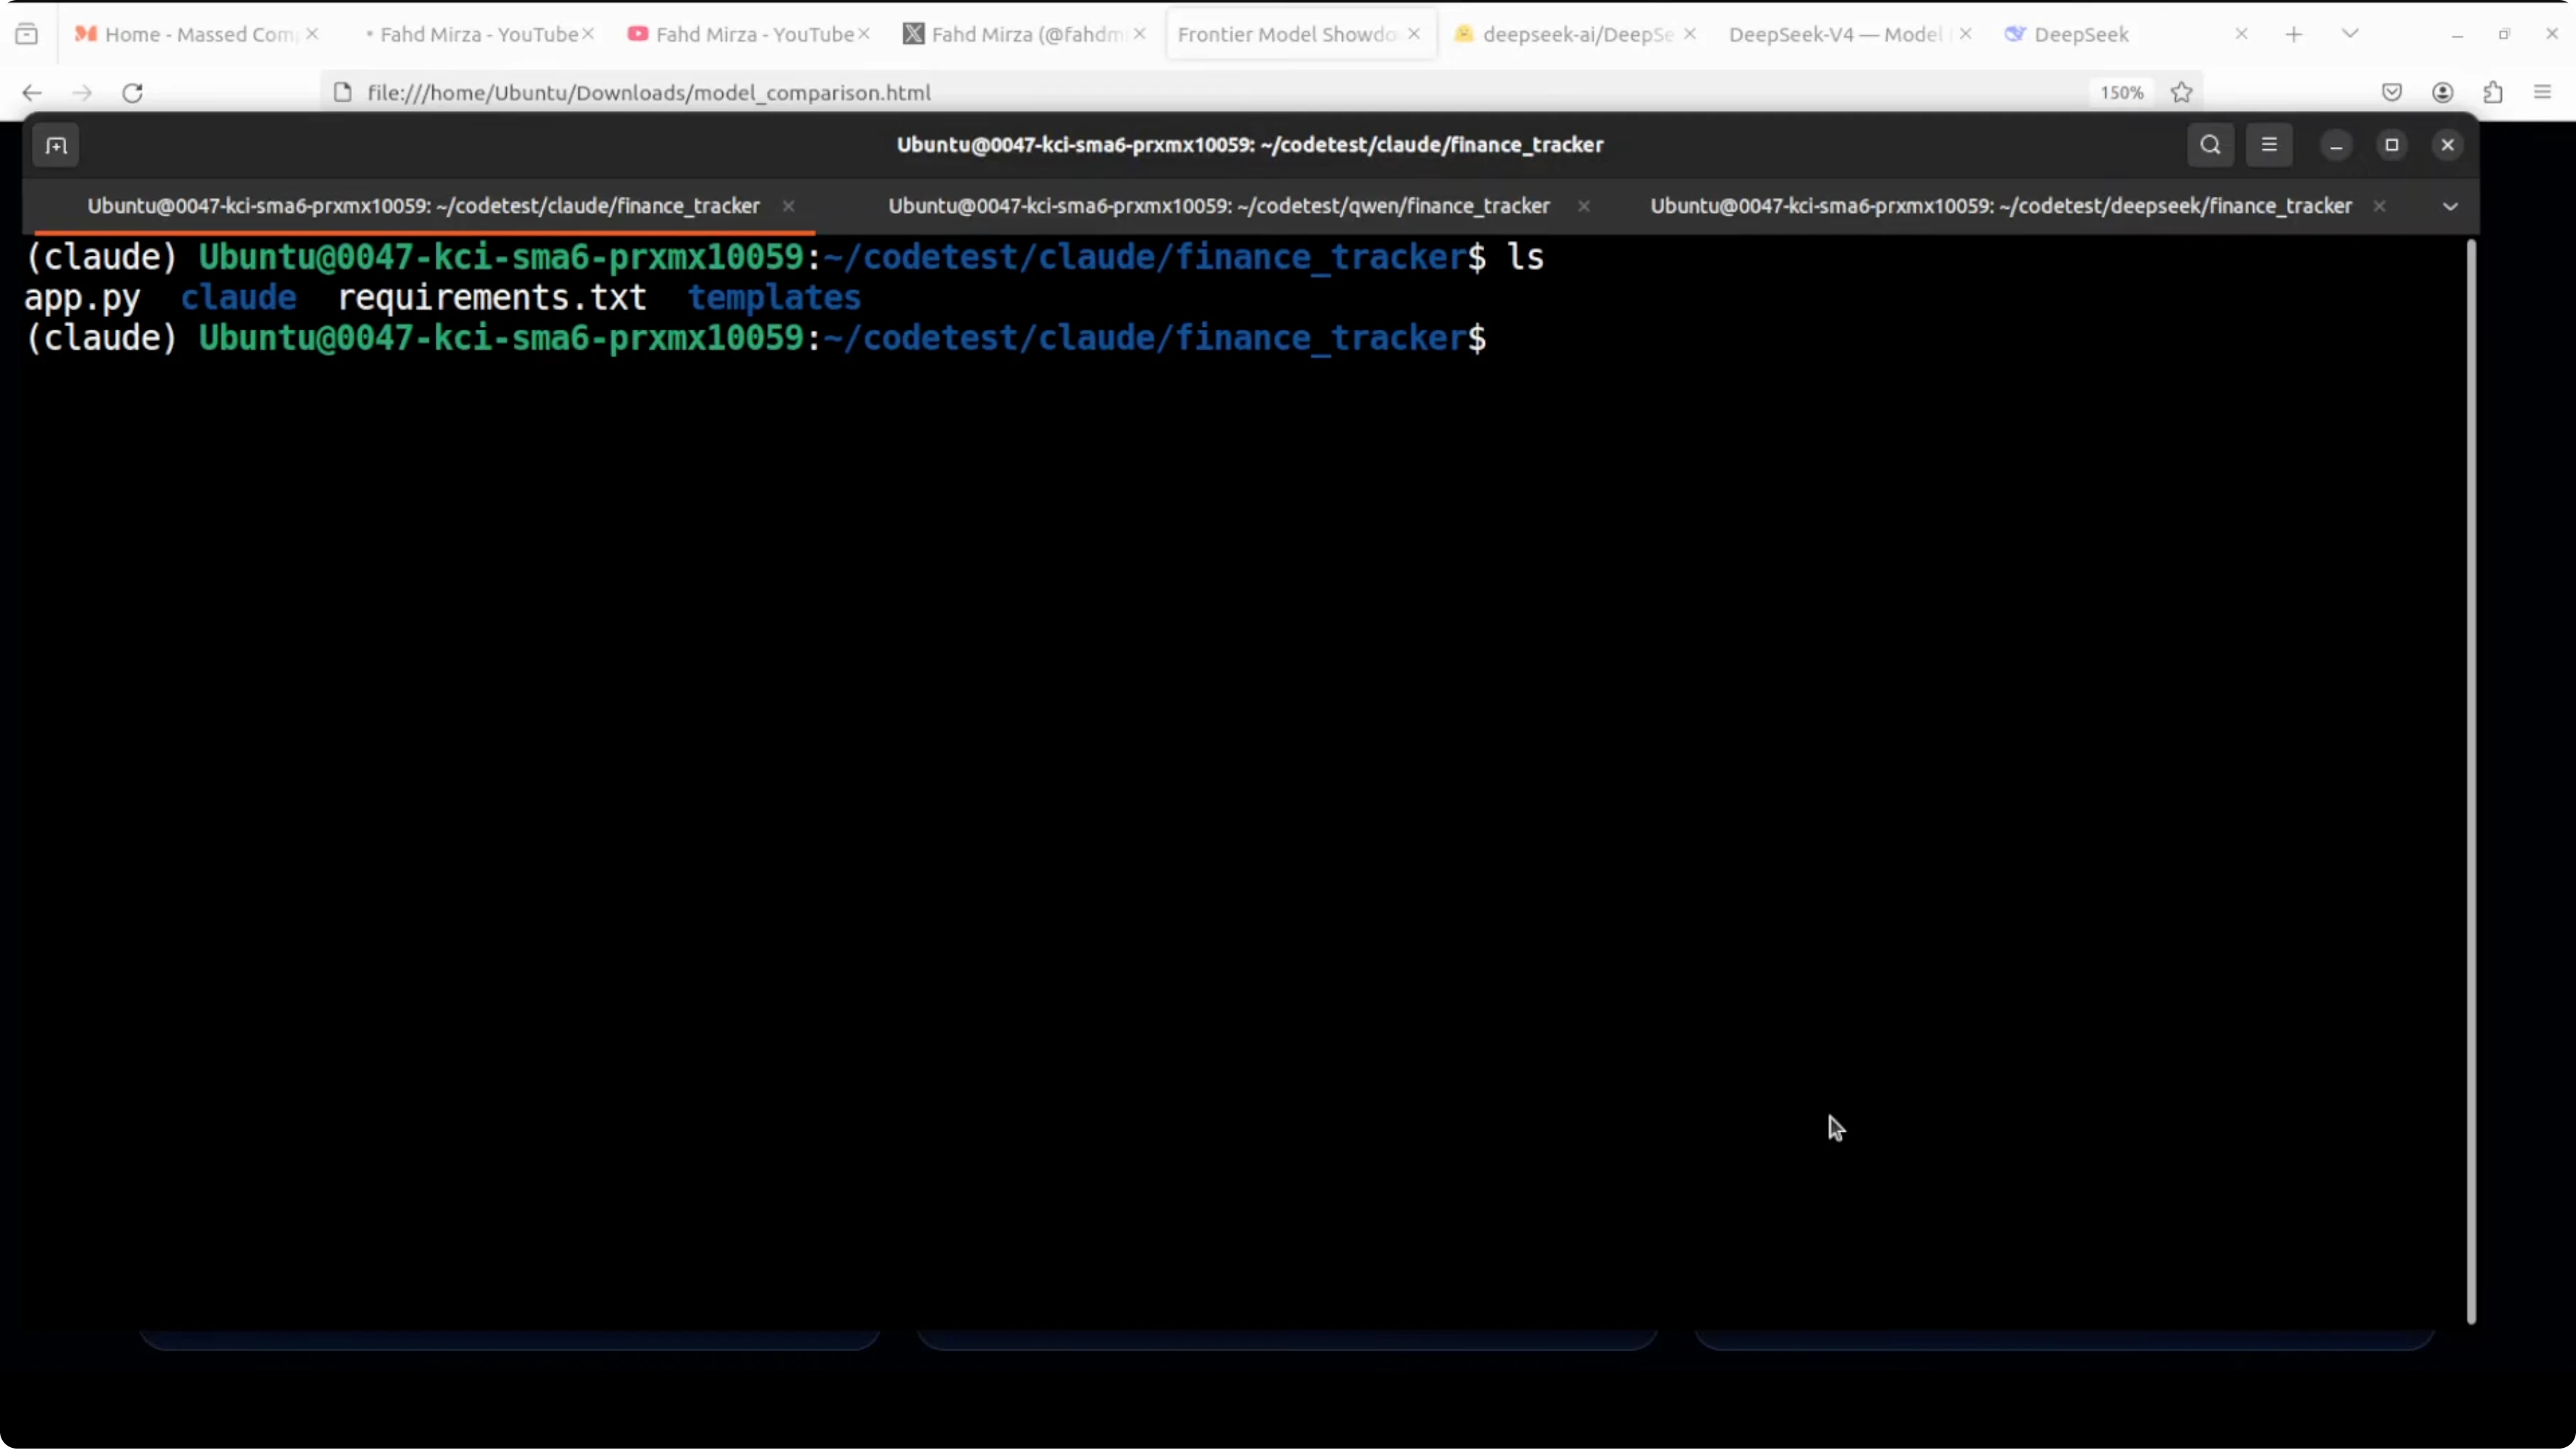The height and width of the screenshot is (1450, 2576).
Task: Expand the terminal tabs dropdown arrow
Action: point(2450,206)
